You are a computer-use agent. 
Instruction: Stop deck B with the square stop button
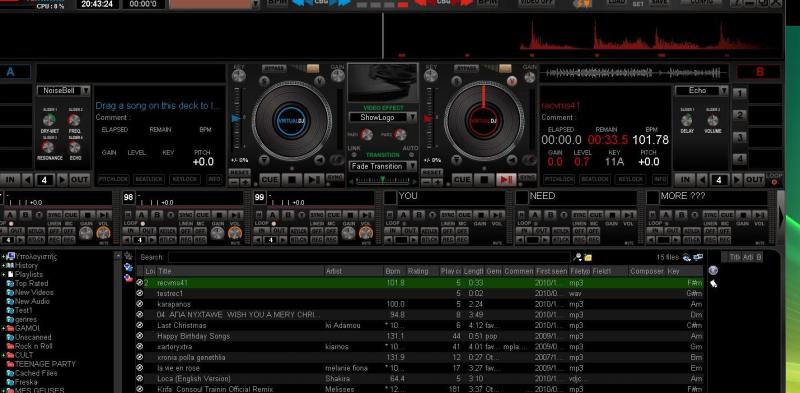coord(484,180)
